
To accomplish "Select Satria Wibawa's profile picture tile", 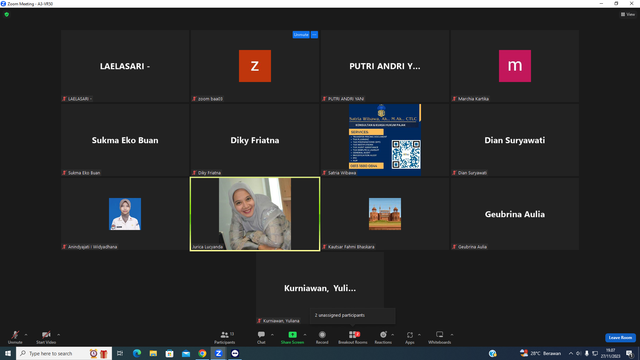I will pyautogui.click(x=385, y=140).
